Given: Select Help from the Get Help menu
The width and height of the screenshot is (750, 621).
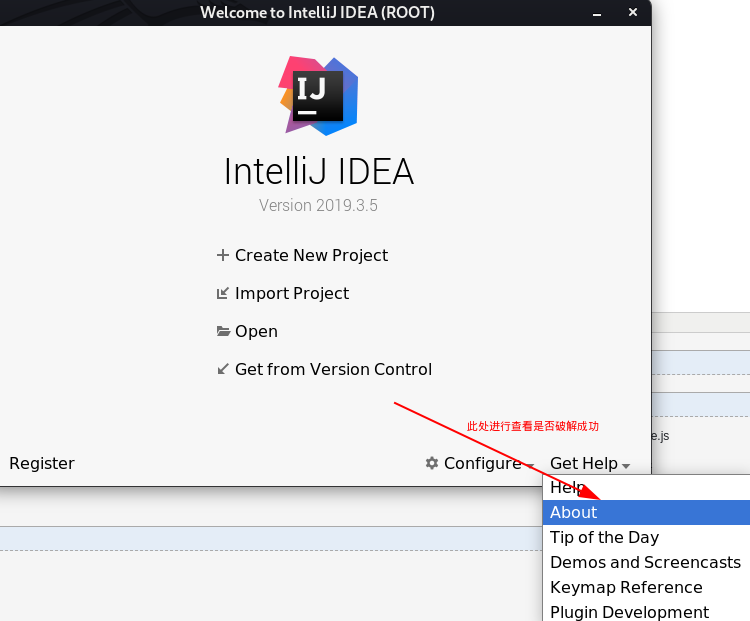Looking at the screenshot, I should 646,488.
